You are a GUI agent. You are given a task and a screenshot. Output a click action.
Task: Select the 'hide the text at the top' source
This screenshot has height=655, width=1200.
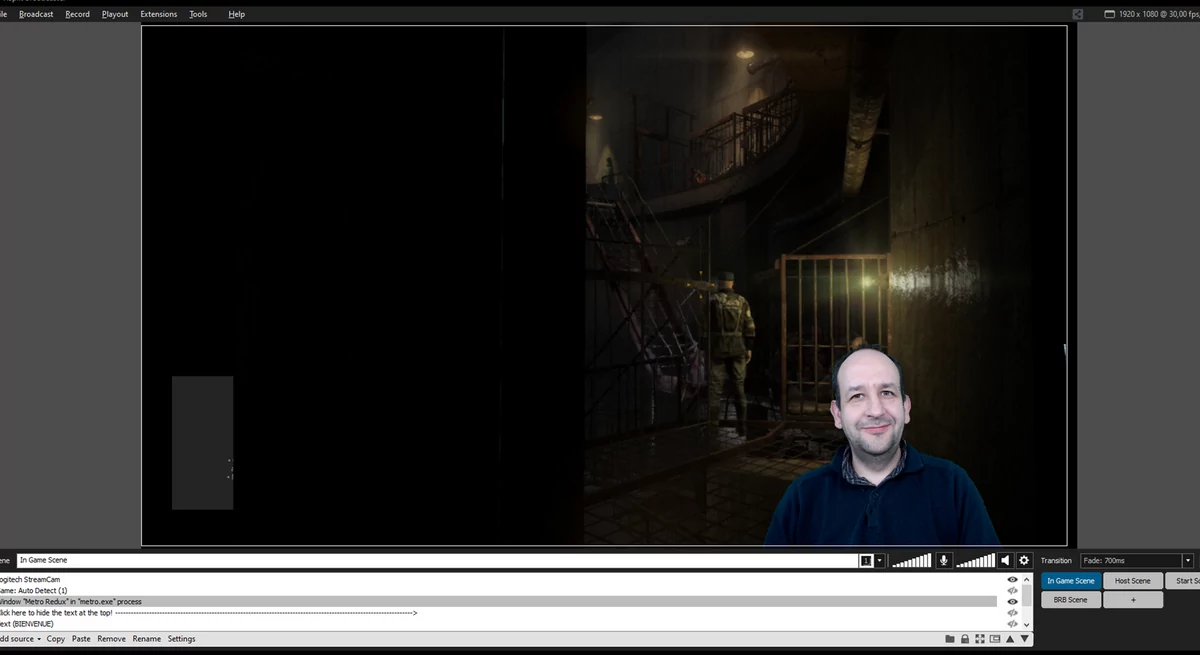point(498,613)
